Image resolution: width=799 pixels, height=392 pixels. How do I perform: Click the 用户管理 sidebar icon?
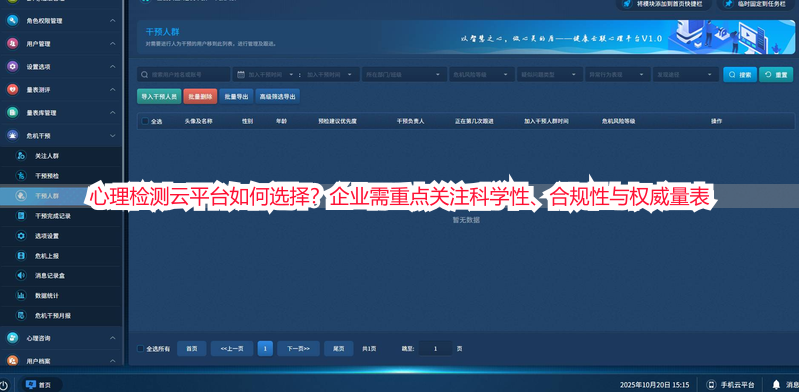point(13,44)
